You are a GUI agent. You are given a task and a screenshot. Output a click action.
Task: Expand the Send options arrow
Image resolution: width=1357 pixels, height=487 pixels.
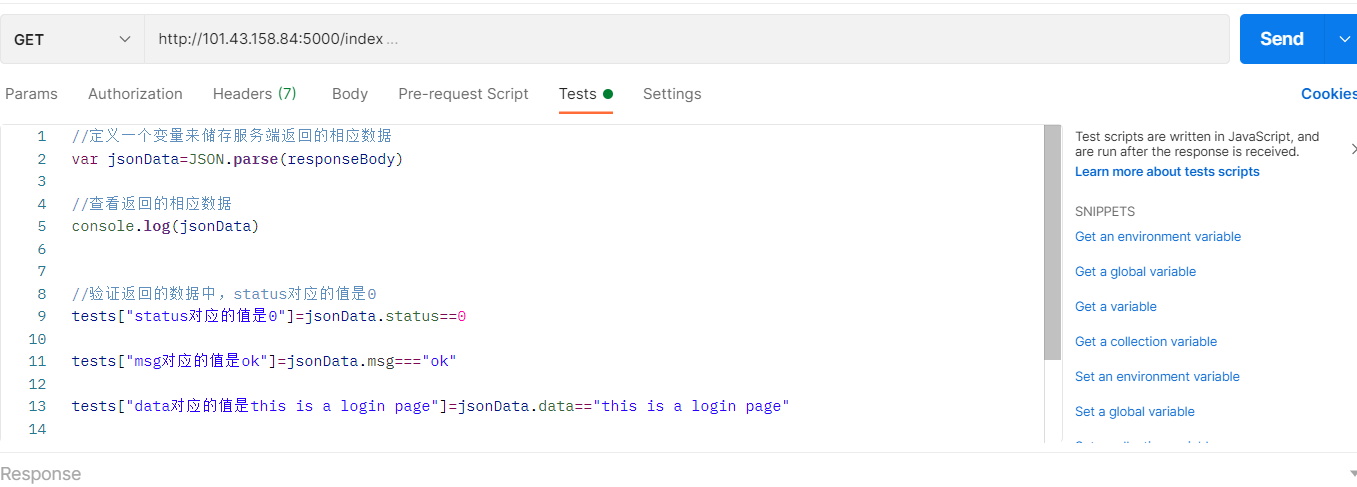pyautogui.click(x=1342, y=39)
